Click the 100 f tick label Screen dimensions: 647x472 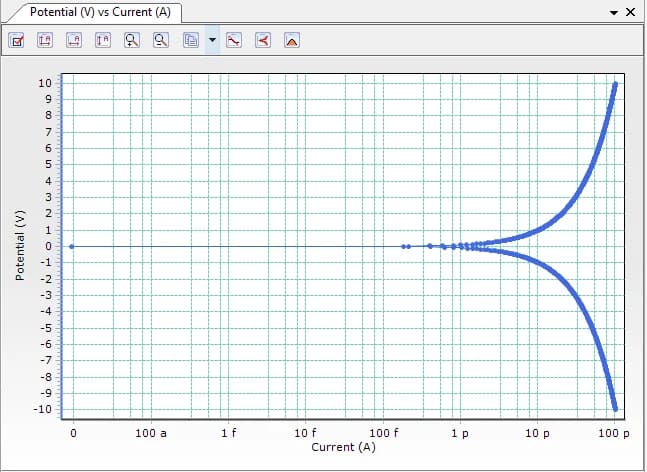(384, 433)
